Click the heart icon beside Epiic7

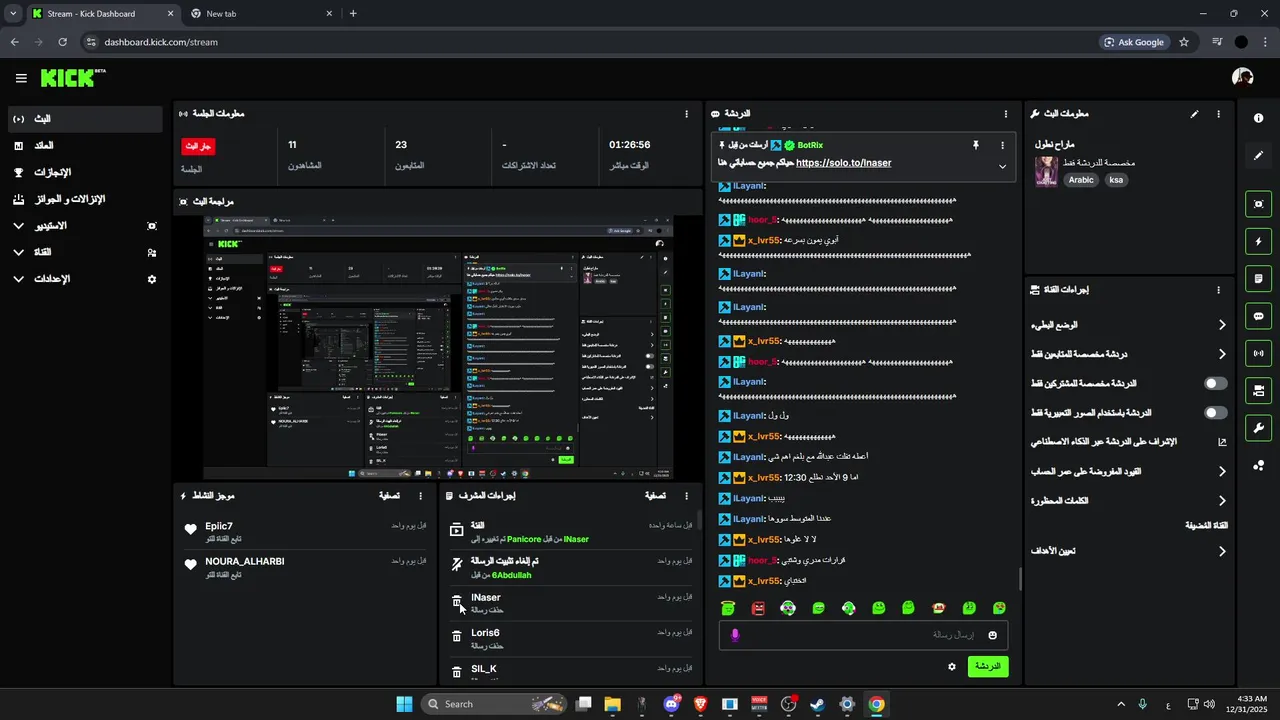[191, 530]
